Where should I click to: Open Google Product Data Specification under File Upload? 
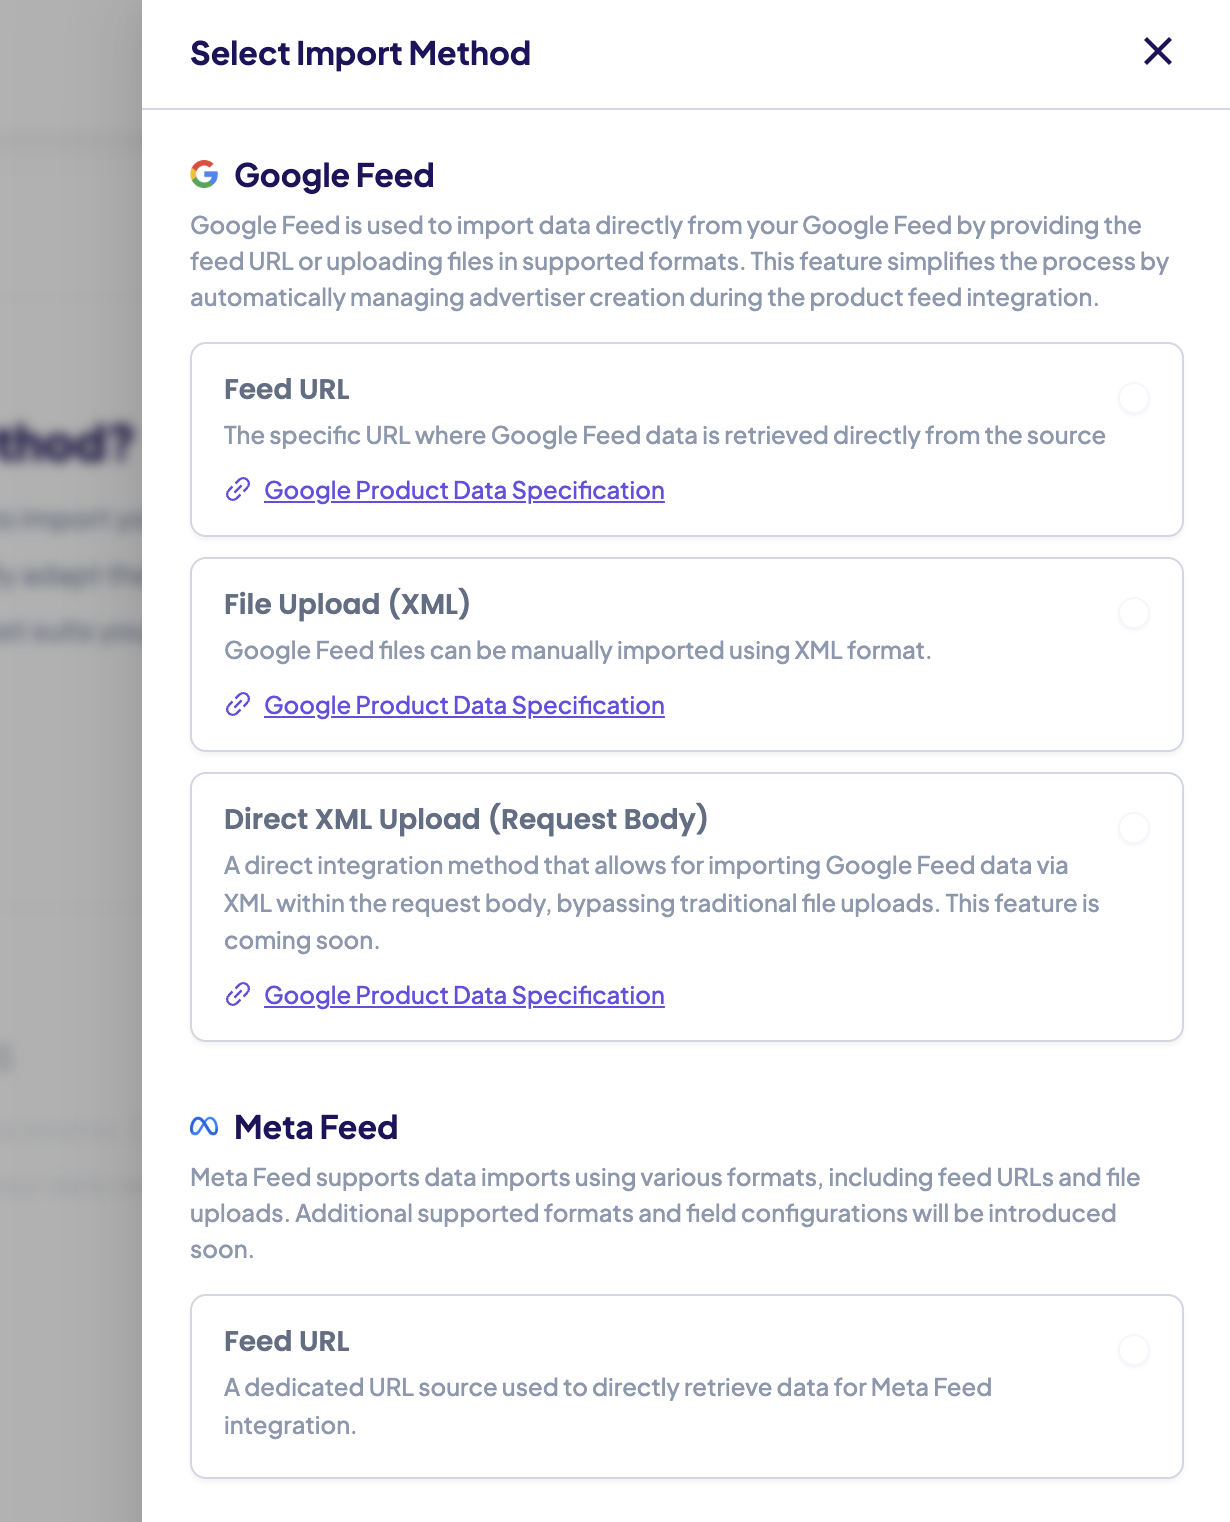464,705
